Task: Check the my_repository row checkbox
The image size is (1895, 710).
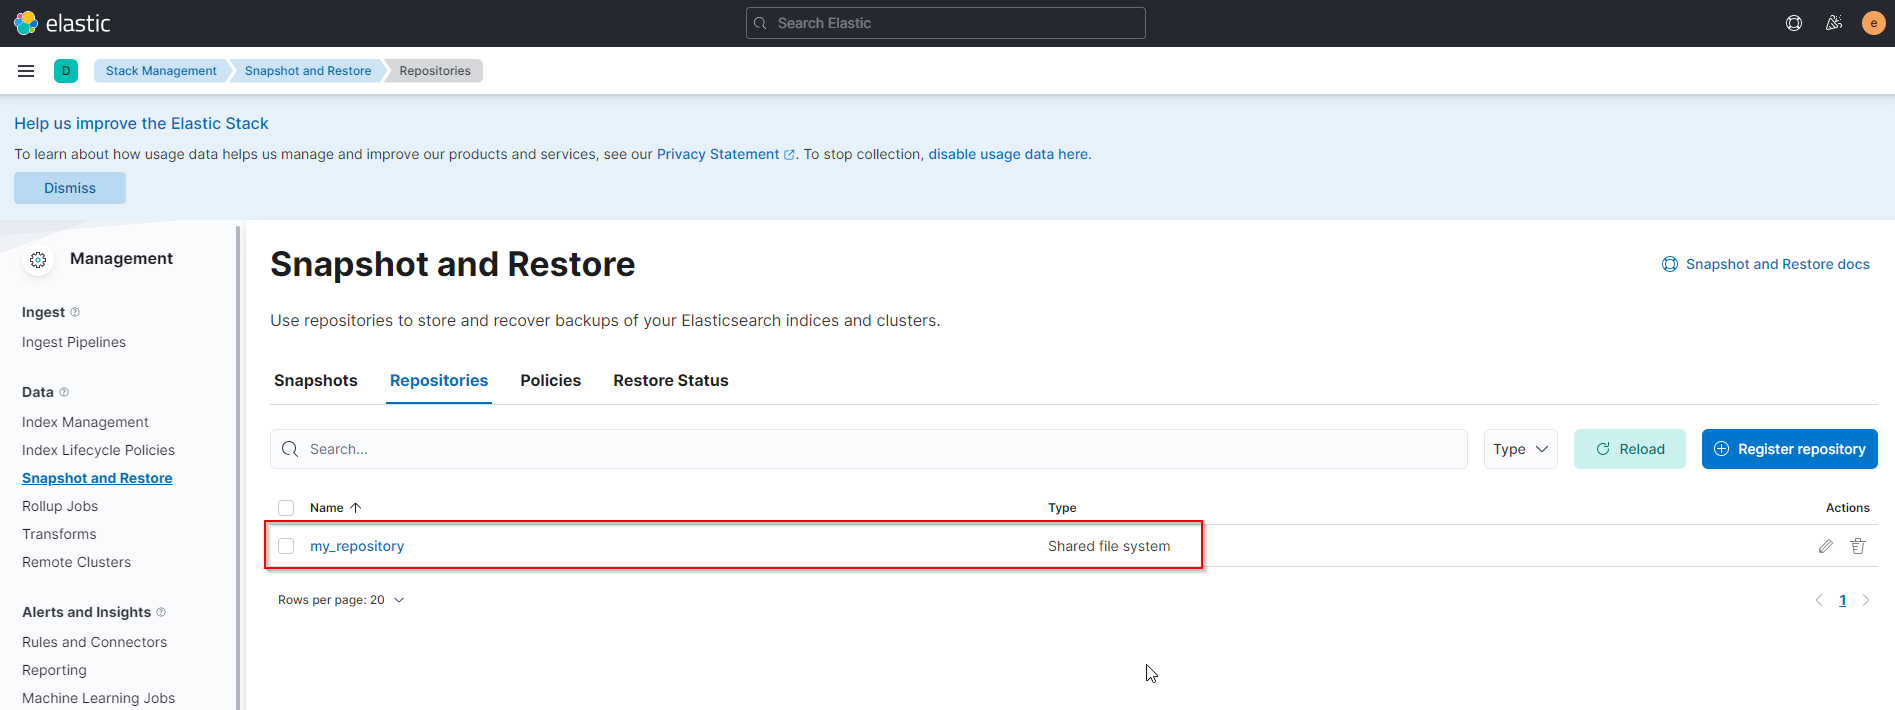Action: click(286, 546)
